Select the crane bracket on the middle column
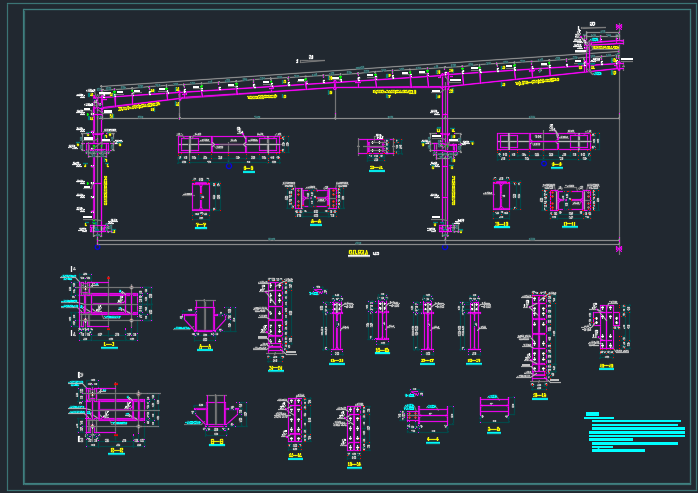This screenshot has width=698, height=493. pyautogui.click(x=446, y=147)
